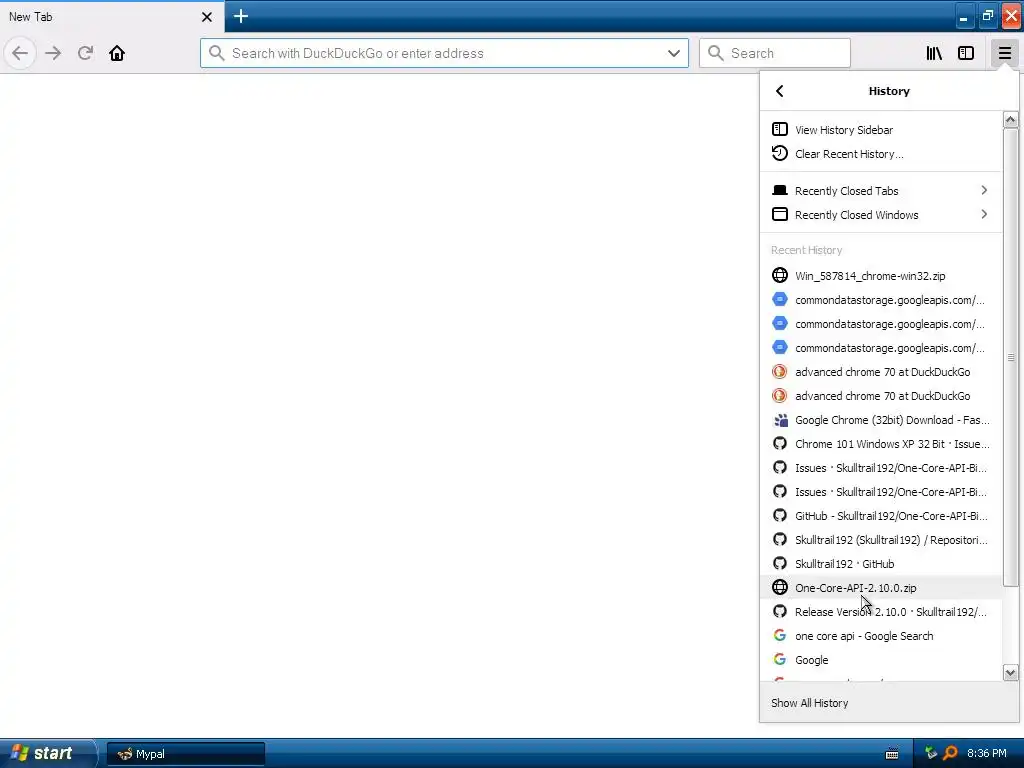Click the Reload page button
The height and width of the screenshot is (768, 1024).
(x=85, y=53)
